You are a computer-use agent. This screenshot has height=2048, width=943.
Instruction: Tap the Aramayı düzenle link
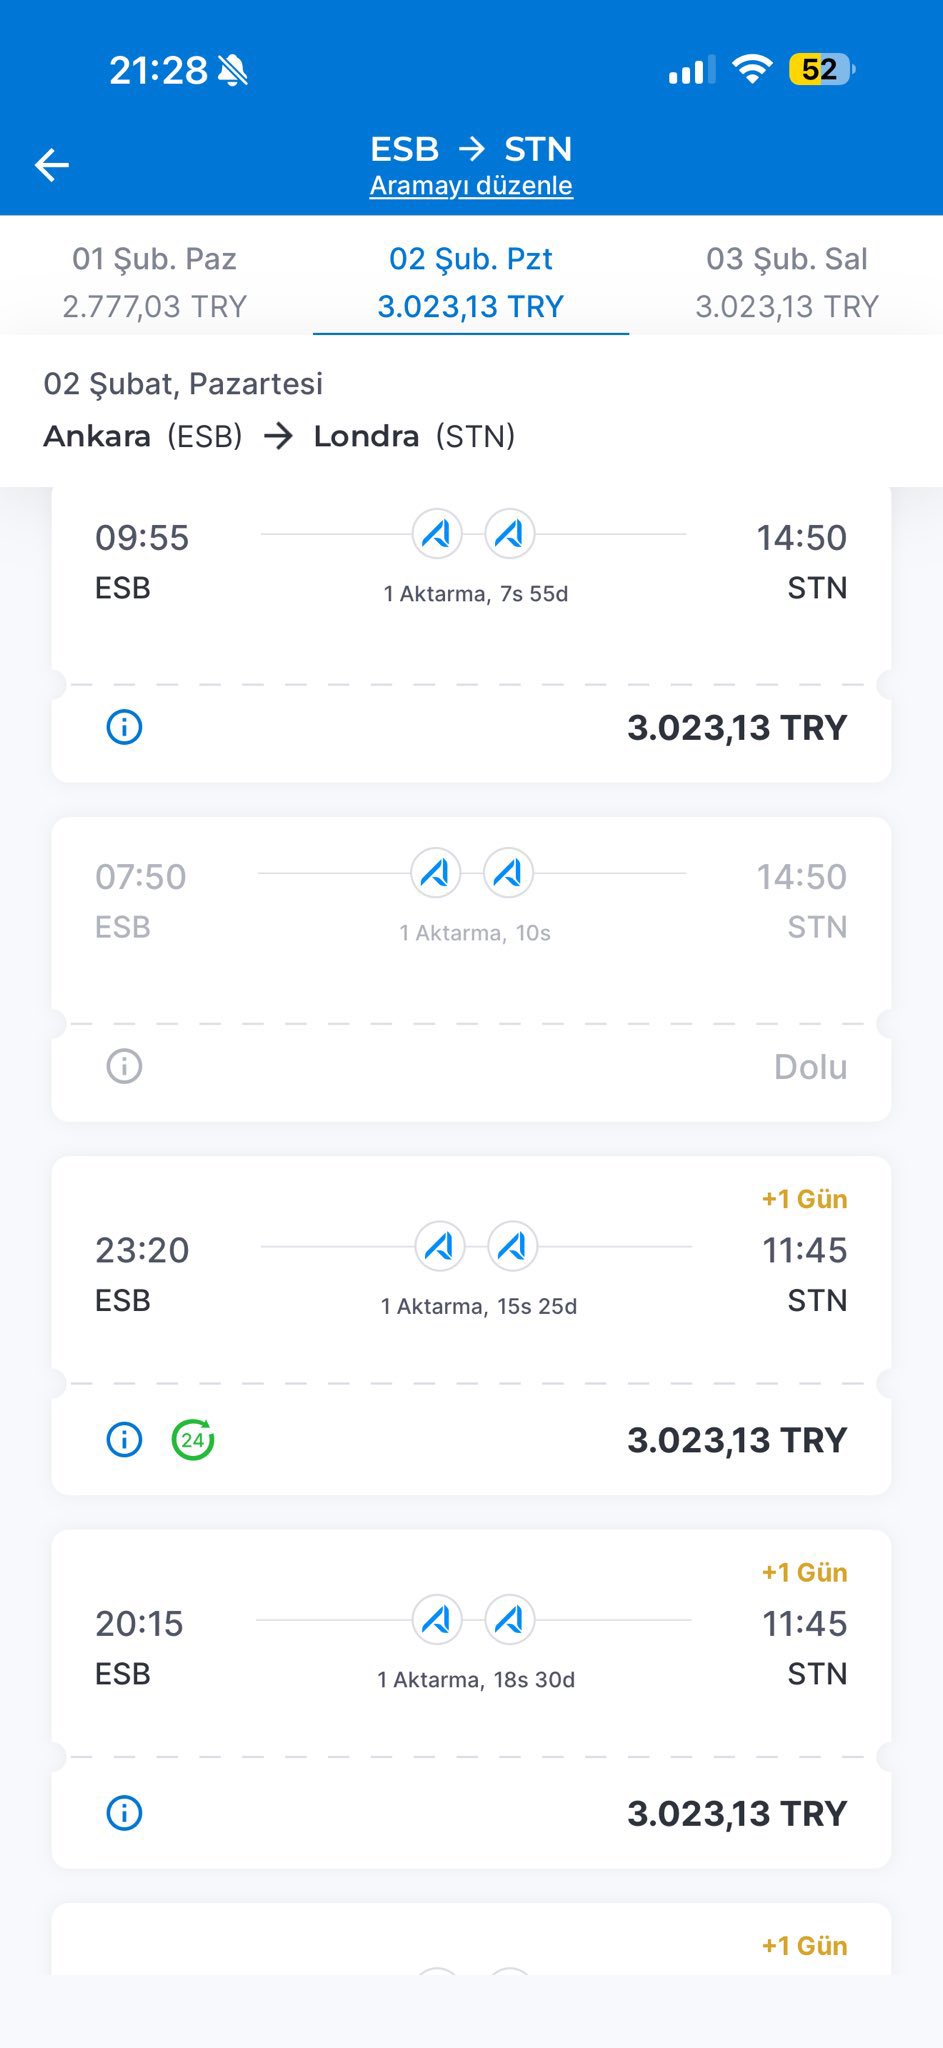[471, 186]
